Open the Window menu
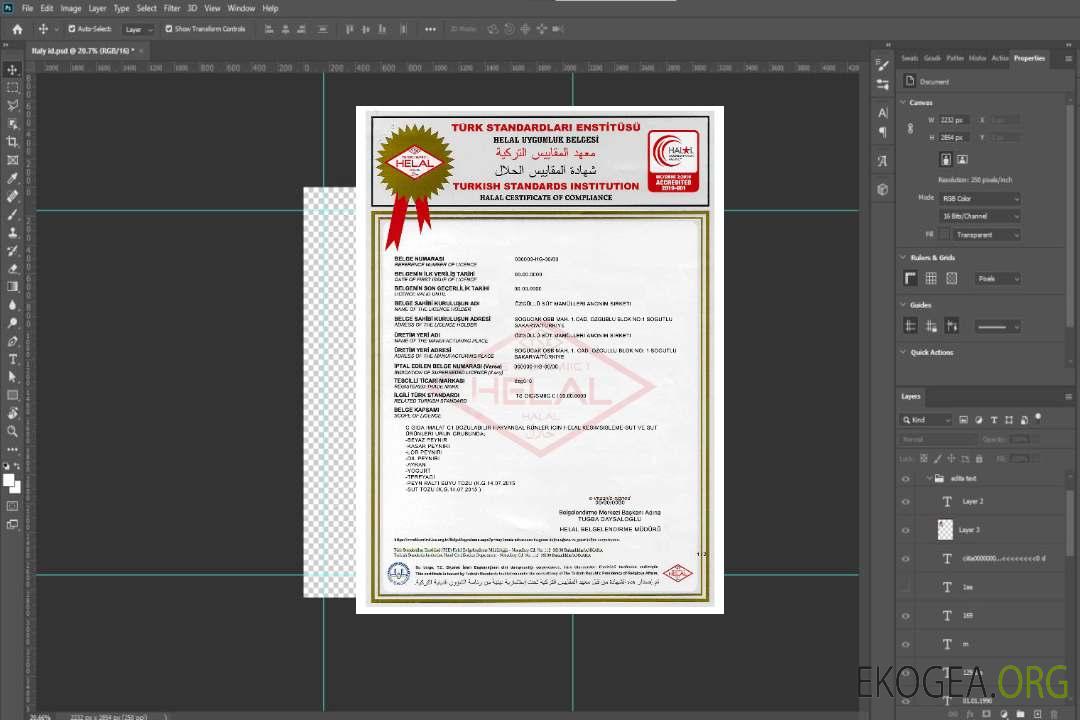The image size is (1080, 720). pos(241,8)
